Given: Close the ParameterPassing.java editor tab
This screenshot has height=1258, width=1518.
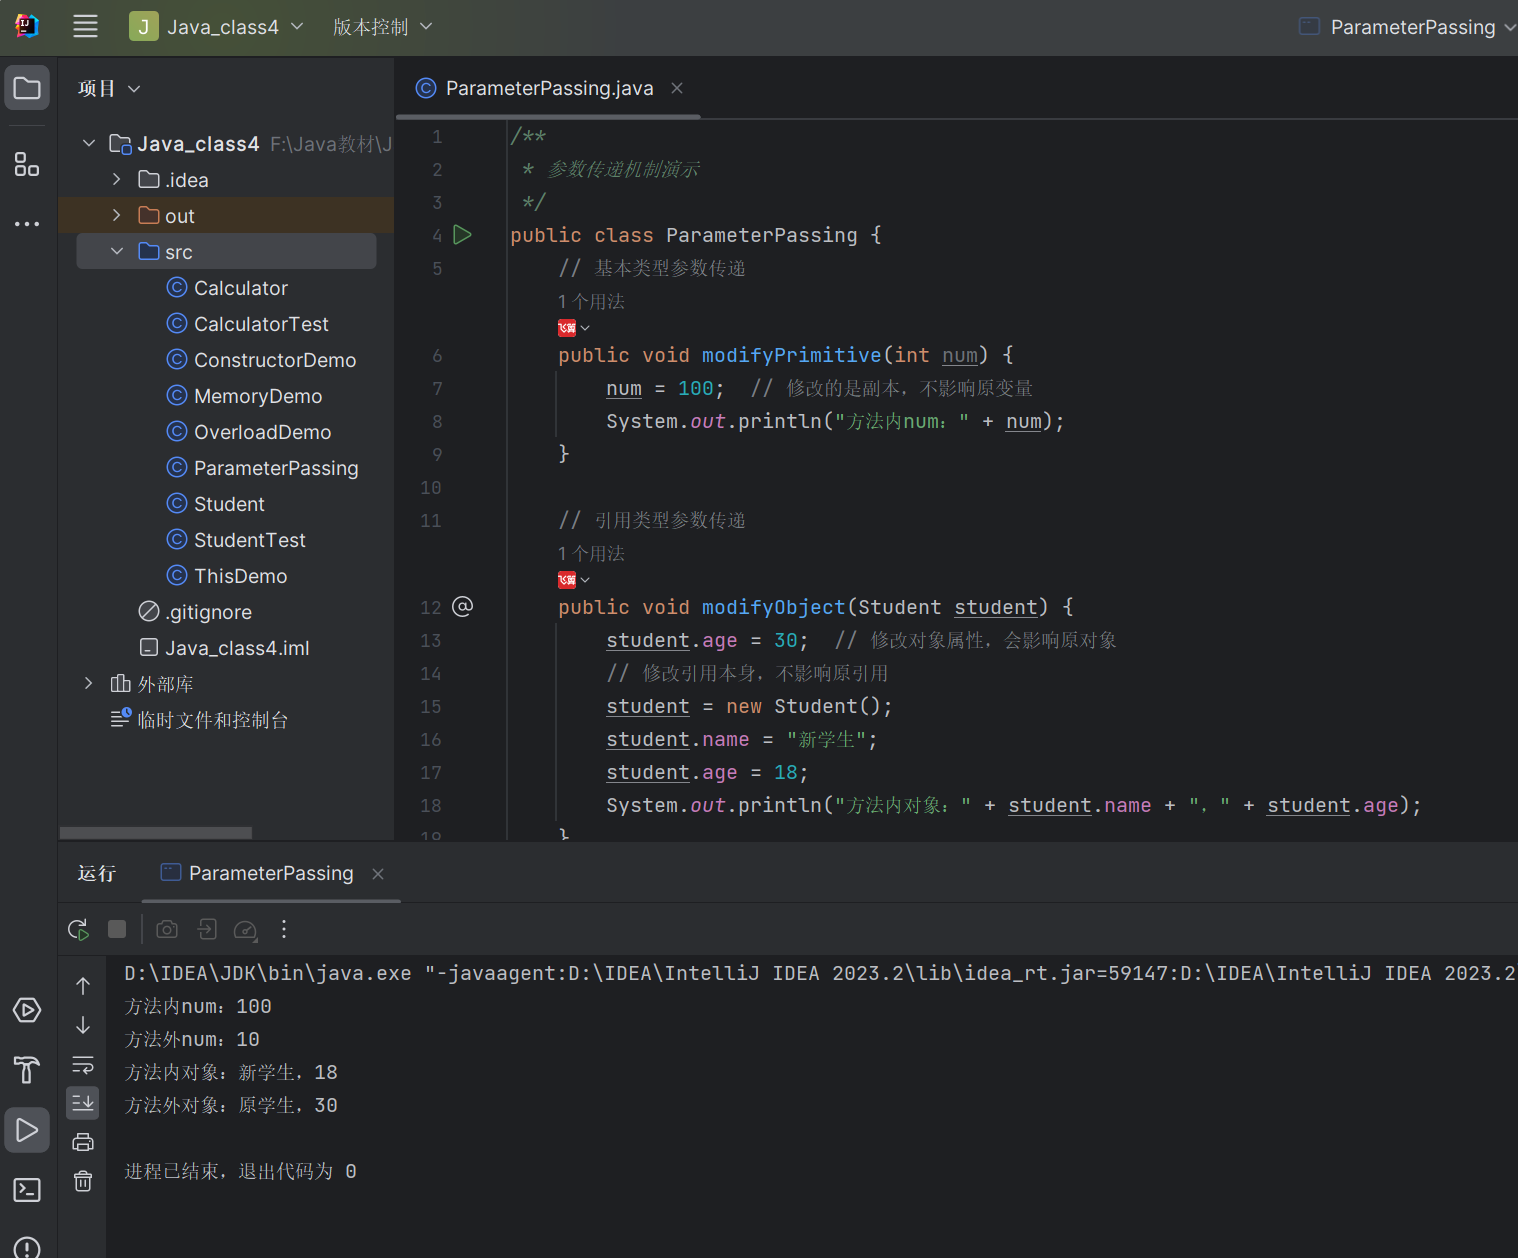Looking at the screenshot, I should click(677, 88).
